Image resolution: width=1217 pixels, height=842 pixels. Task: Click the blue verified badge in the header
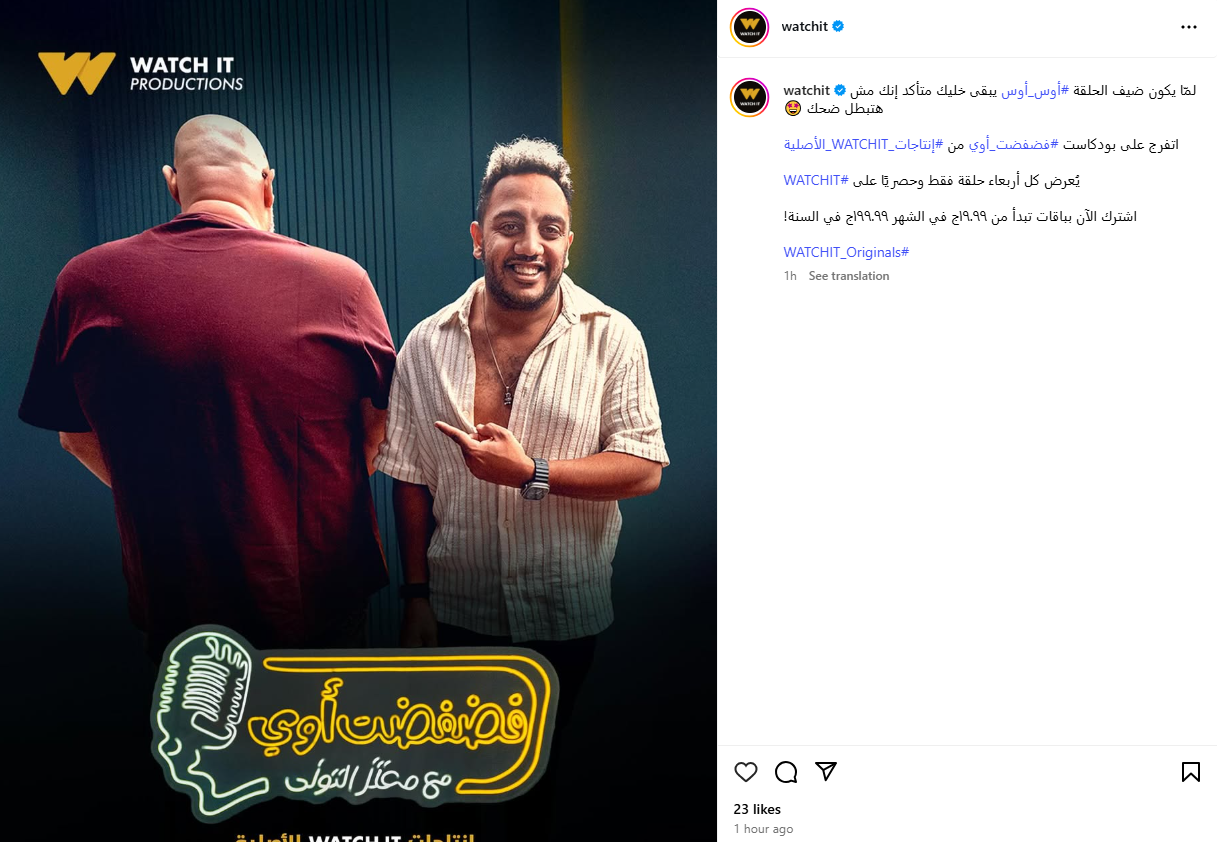click(x=838, y=27)
